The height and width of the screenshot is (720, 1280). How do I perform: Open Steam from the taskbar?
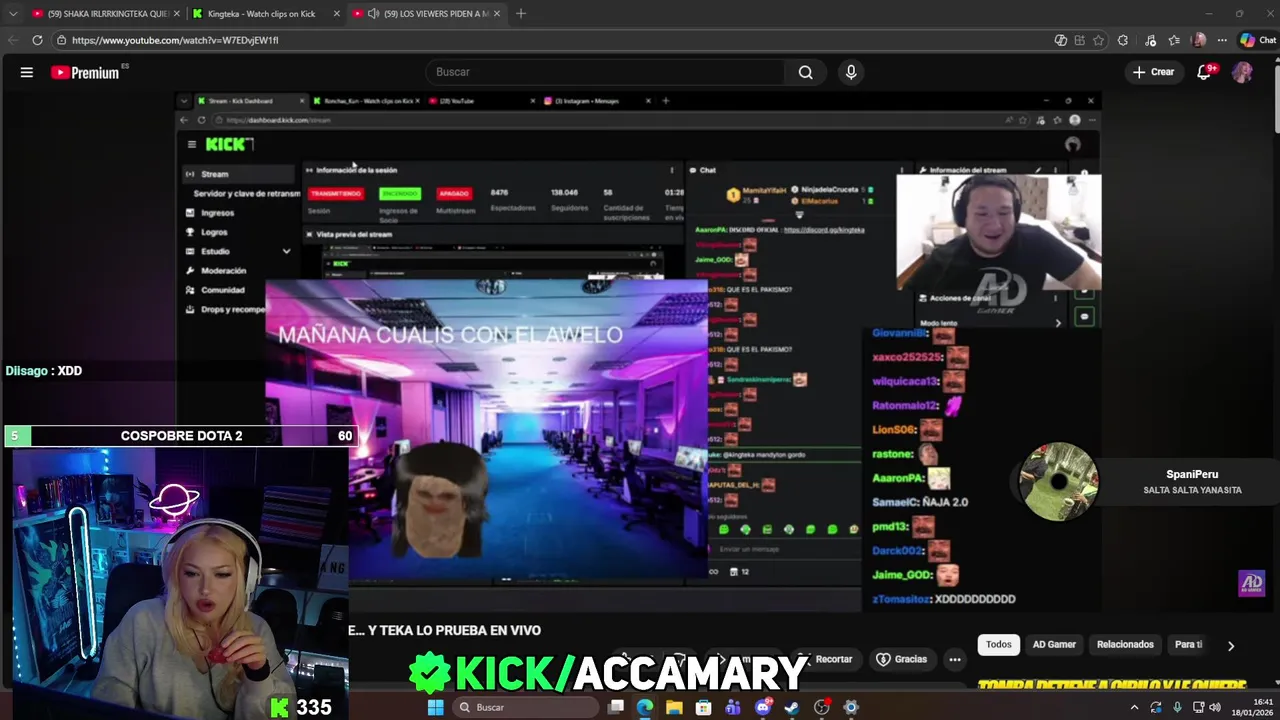tap(792, 707)
